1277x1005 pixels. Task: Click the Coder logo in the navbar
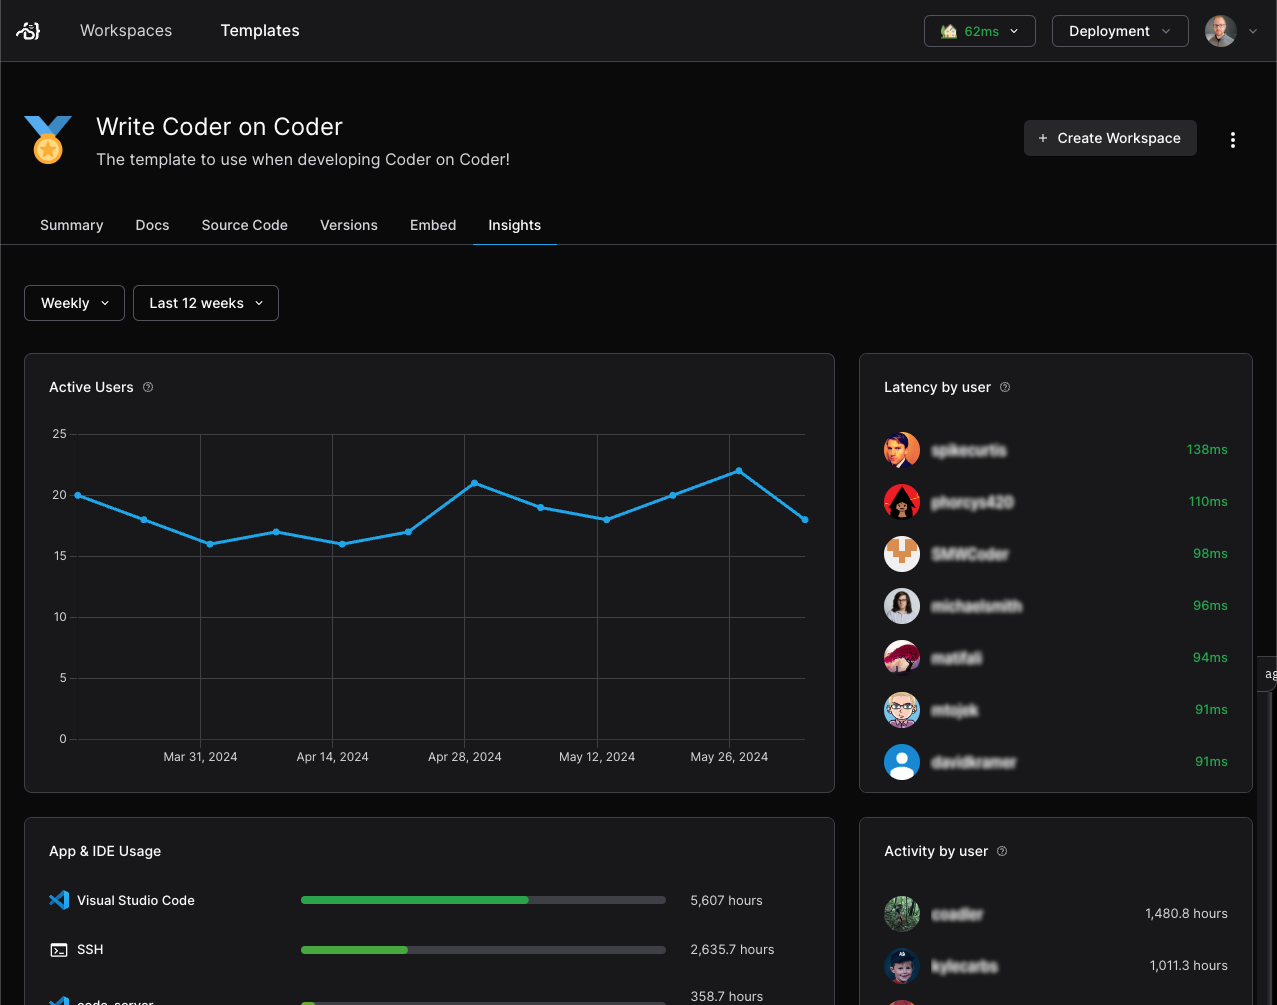coord(28,30)
